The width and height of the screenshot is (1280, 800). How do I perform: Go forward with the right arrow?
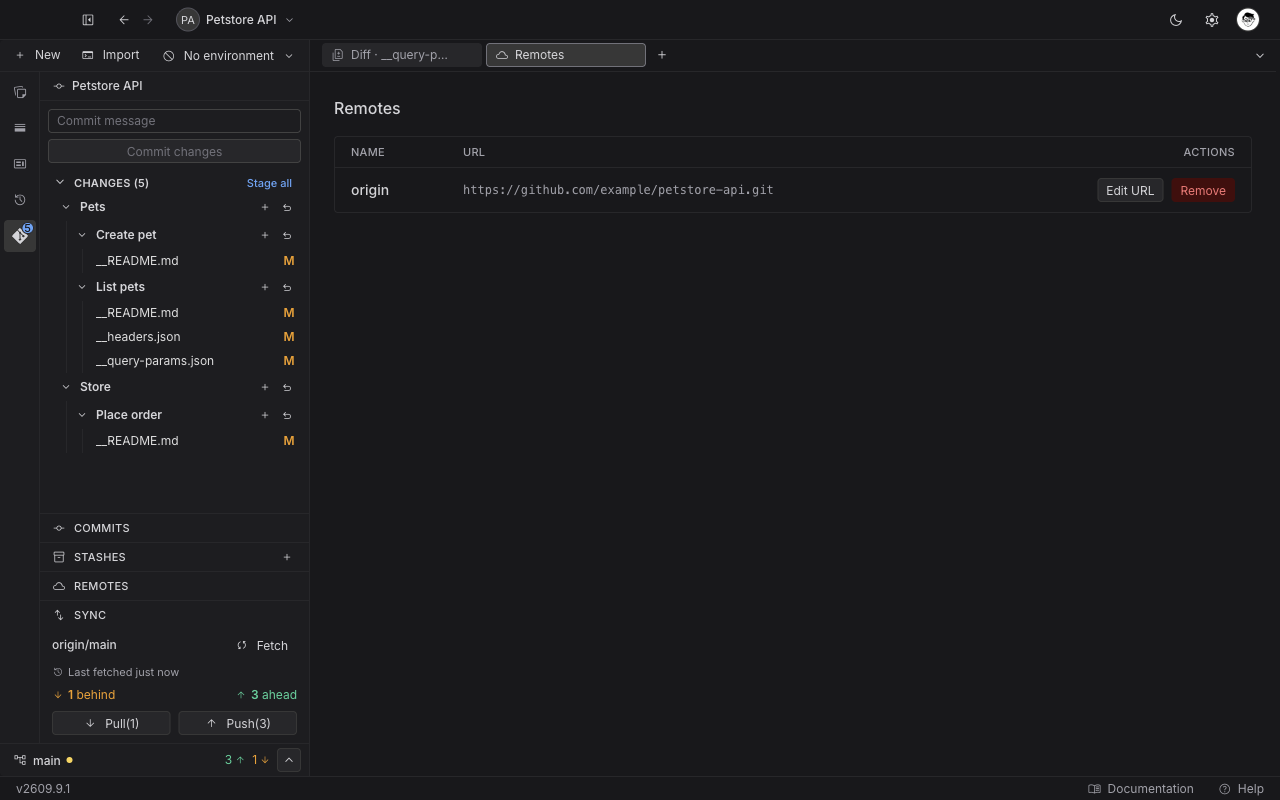148,20
